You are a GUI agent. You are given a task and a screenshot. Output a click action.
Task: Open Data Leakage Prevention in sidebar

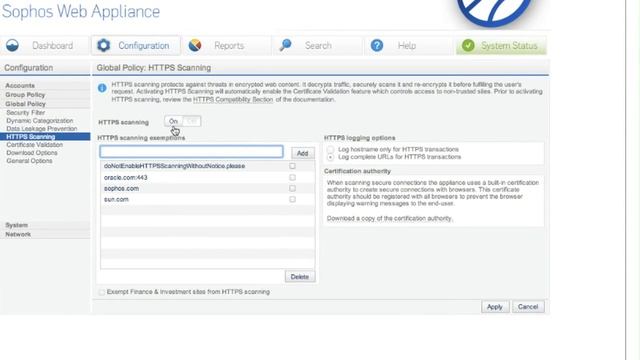[x=42, y=129]
